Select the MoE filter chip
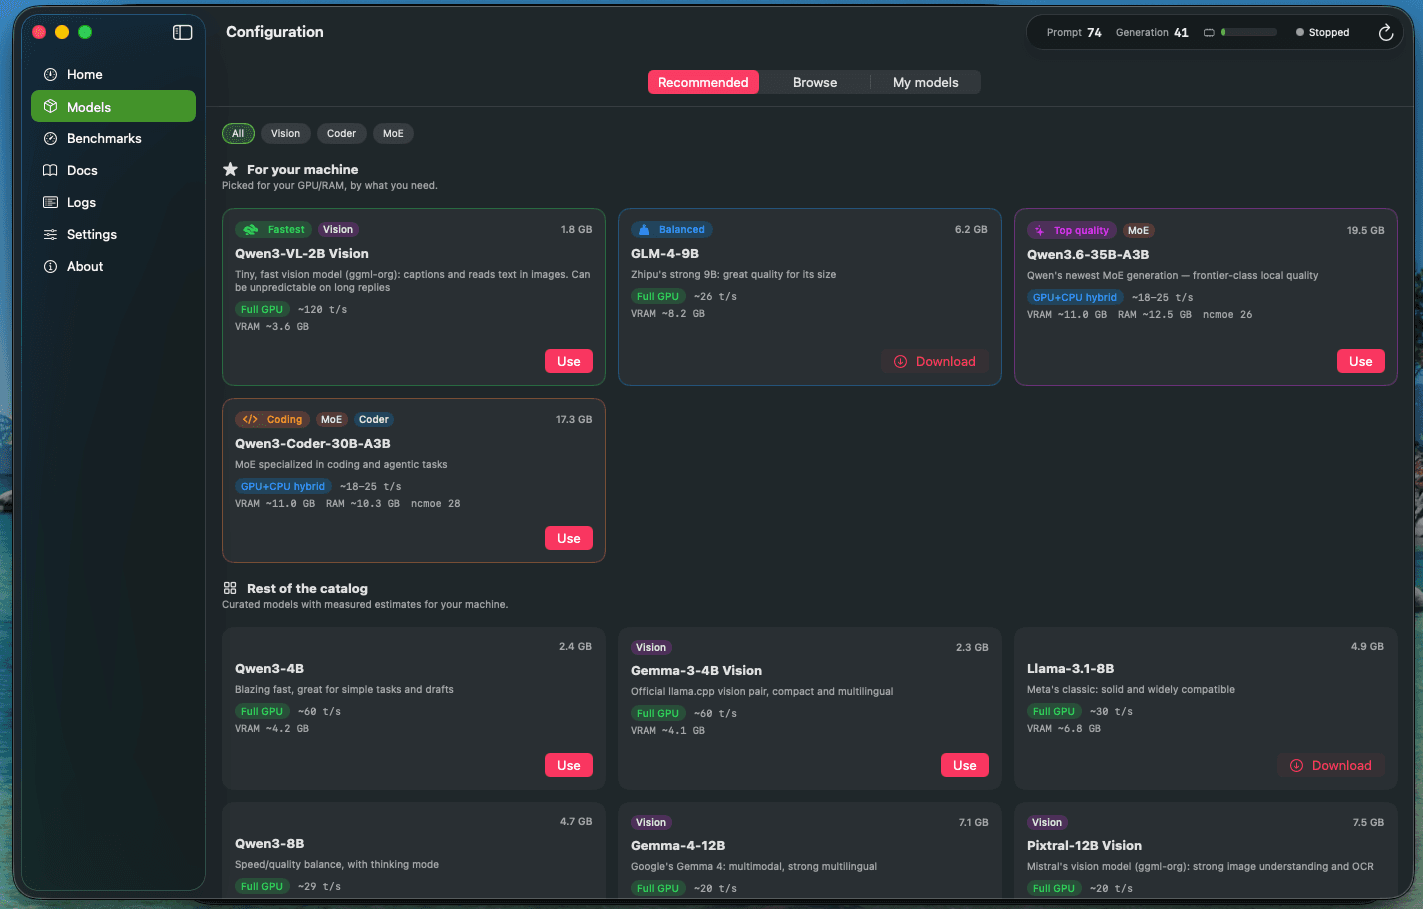 393,133
